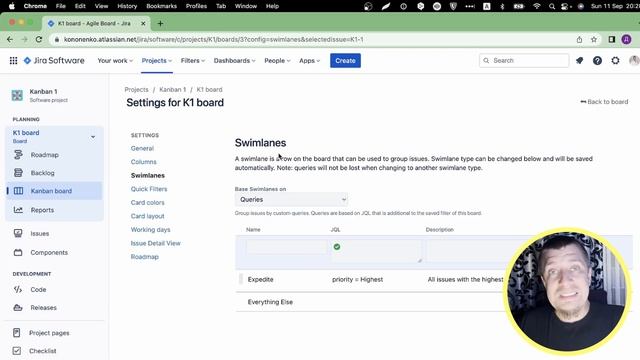Click the Jira Search field
This screenshot has height=360, width=640.
[524, 60]
